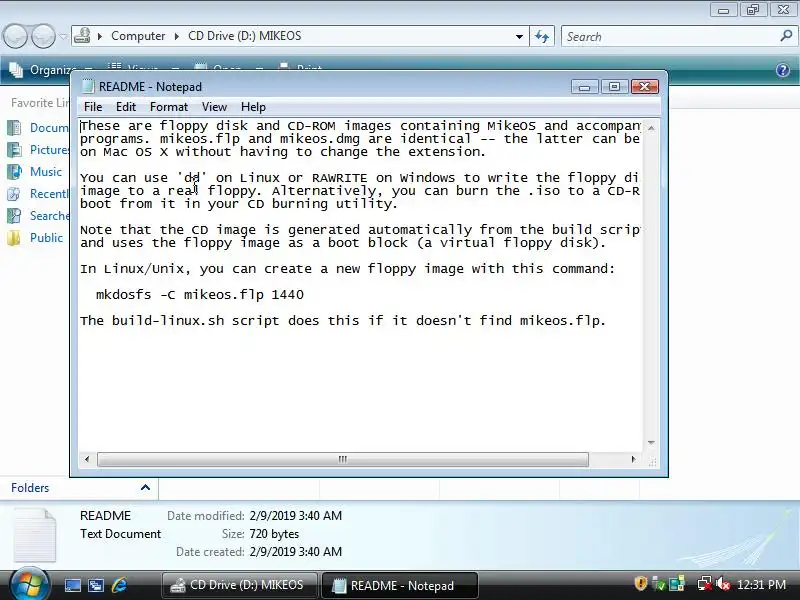Click the magnifying glass search icon
The height and width of the screenshot is (600, 800).
pos(786,36)
